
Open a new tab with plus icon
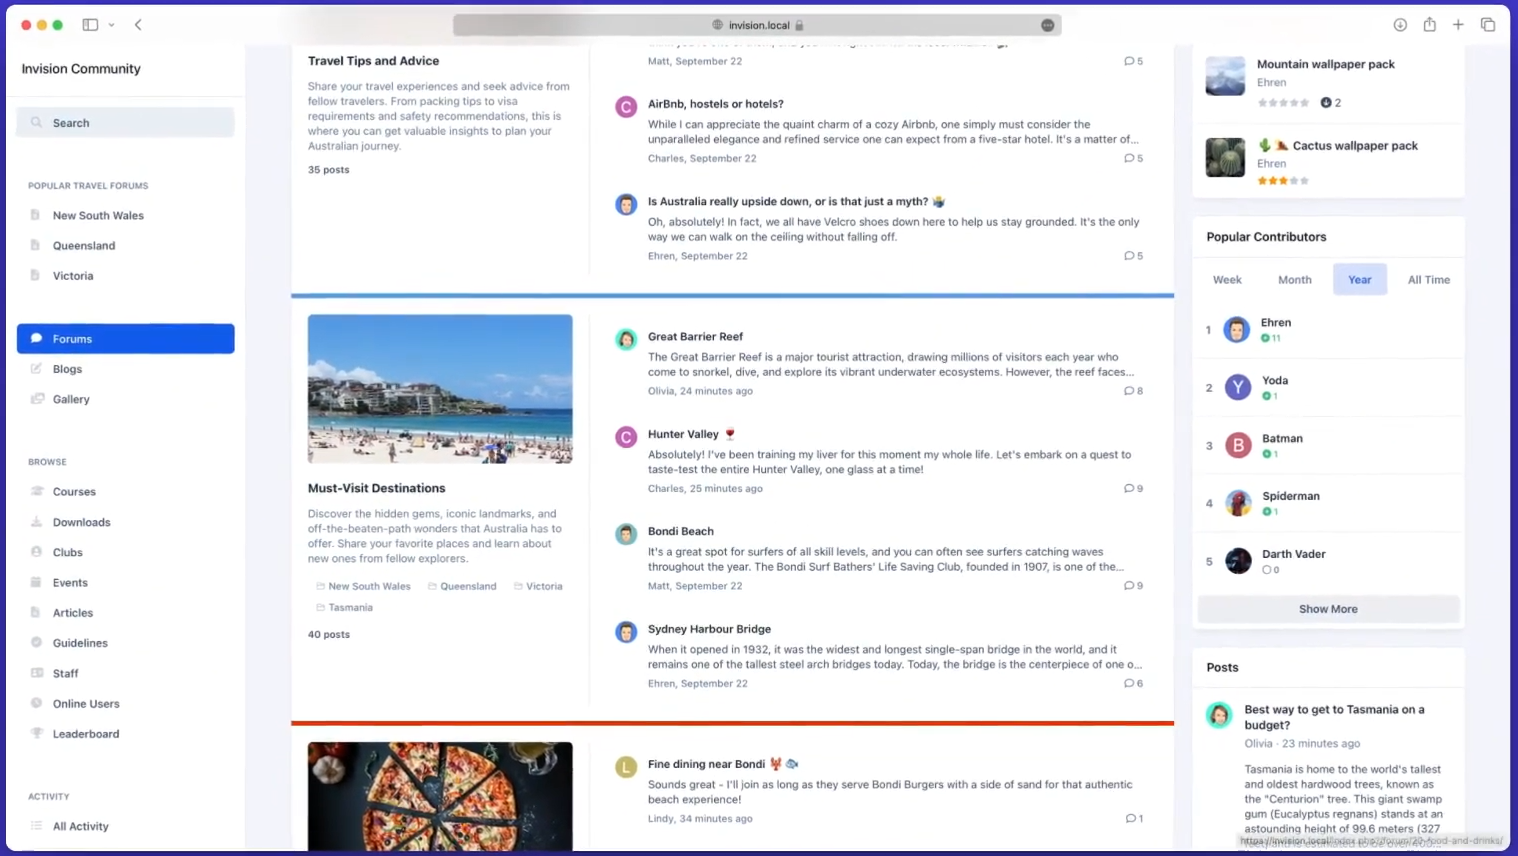click(x=1458, y=25)
